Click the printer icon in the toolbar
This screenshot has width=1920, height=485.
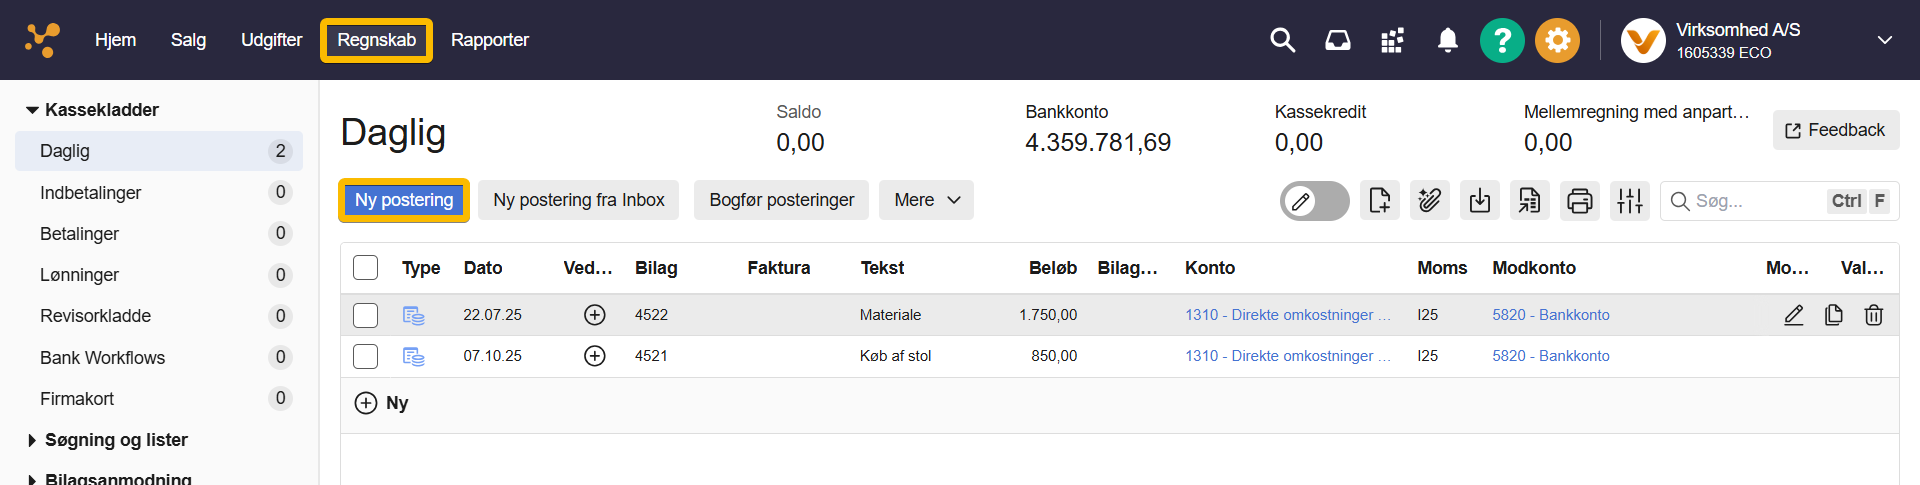coord(1579,201)
